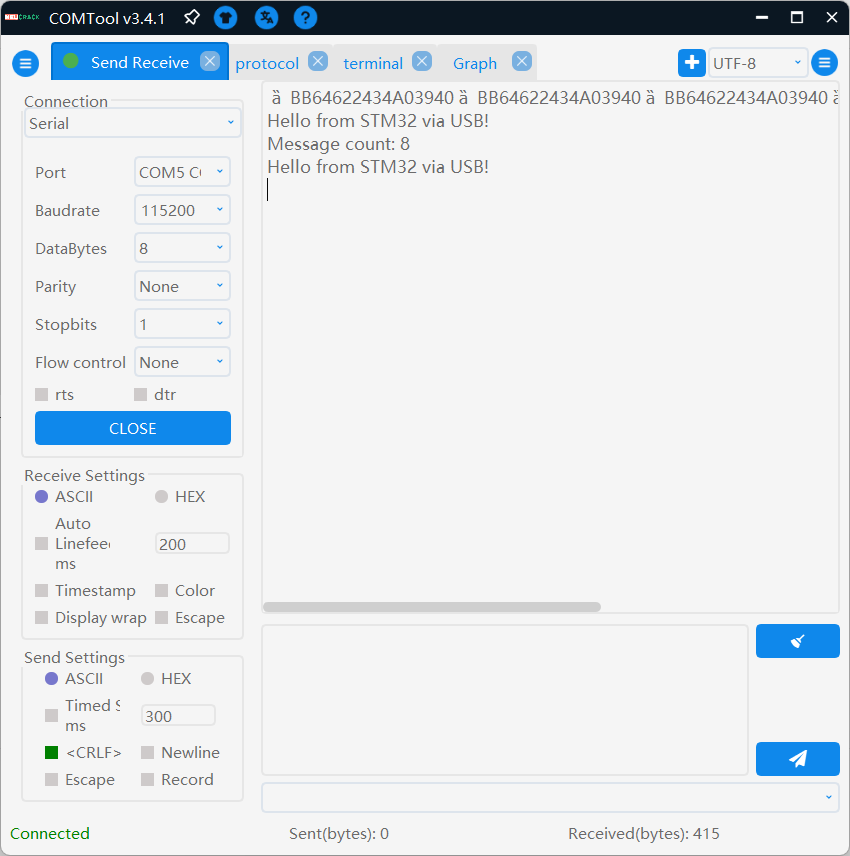Click the receive area horizontal scrollbar

(x=432, y=607)
